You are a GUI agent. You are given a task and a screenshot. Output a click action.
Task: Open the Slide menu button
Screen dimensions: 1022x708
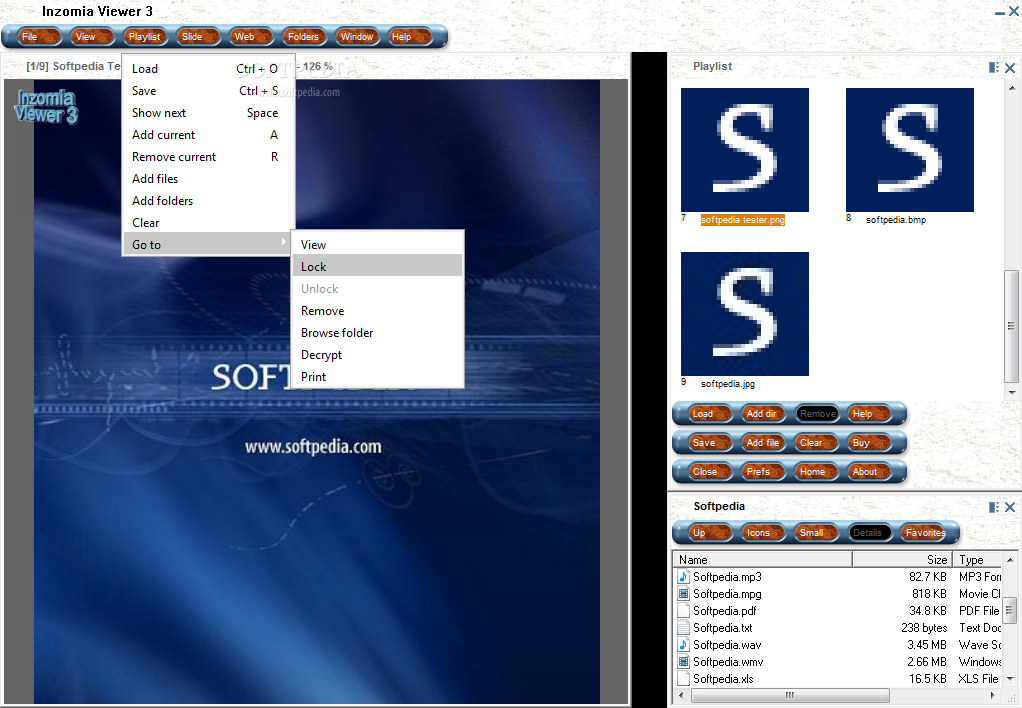point(197,37)
